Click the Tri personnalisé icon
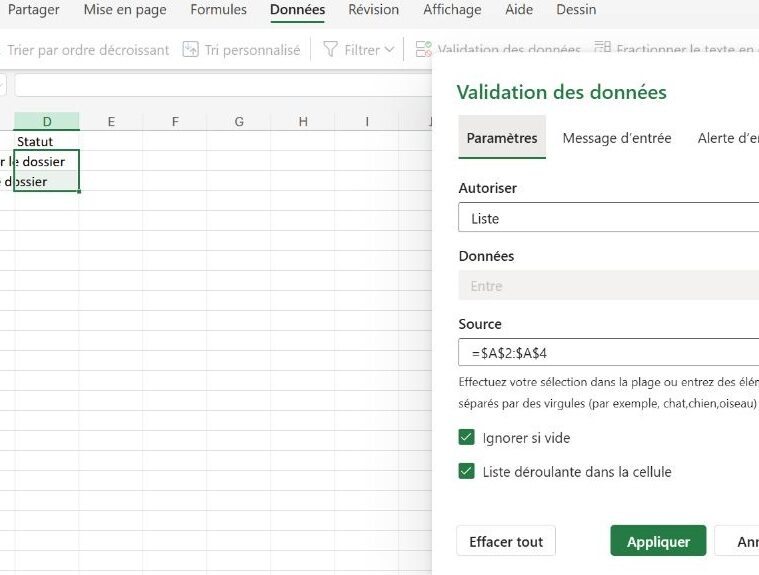 pyautogui.click(x=190, y=49)
